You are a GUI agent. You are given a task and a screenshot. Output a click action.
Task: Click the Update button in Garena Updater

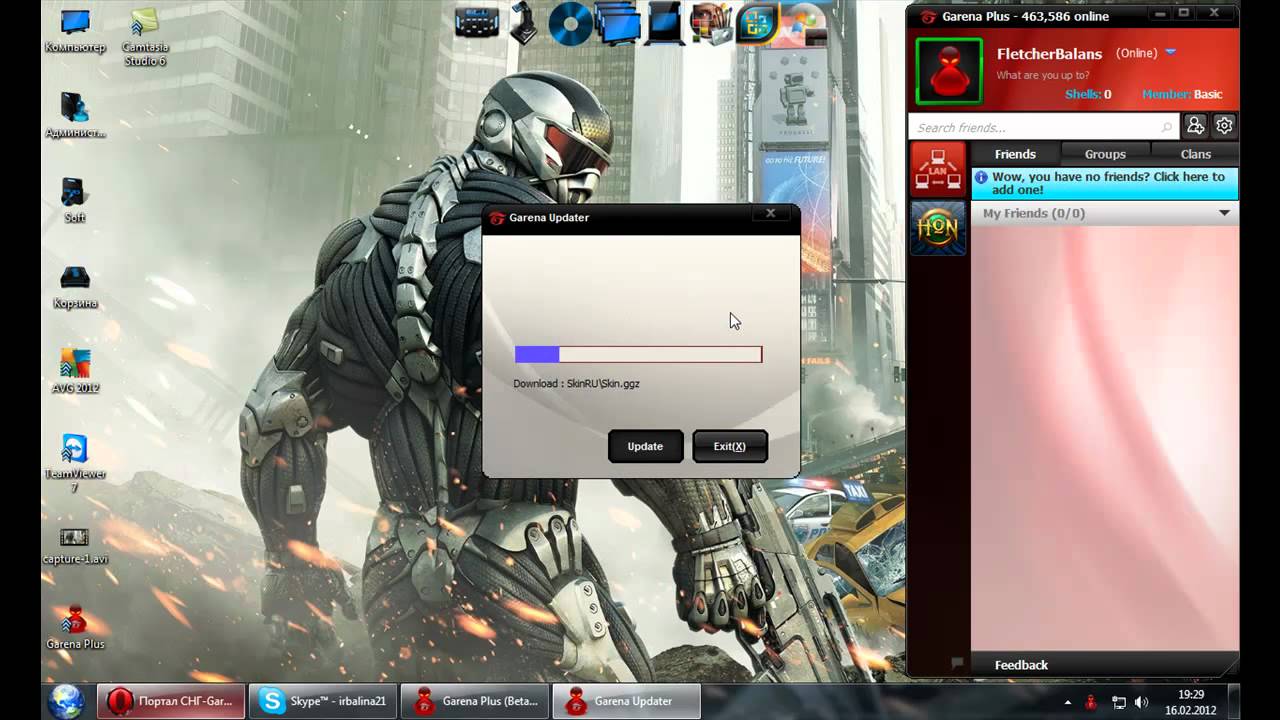(645, 446)
